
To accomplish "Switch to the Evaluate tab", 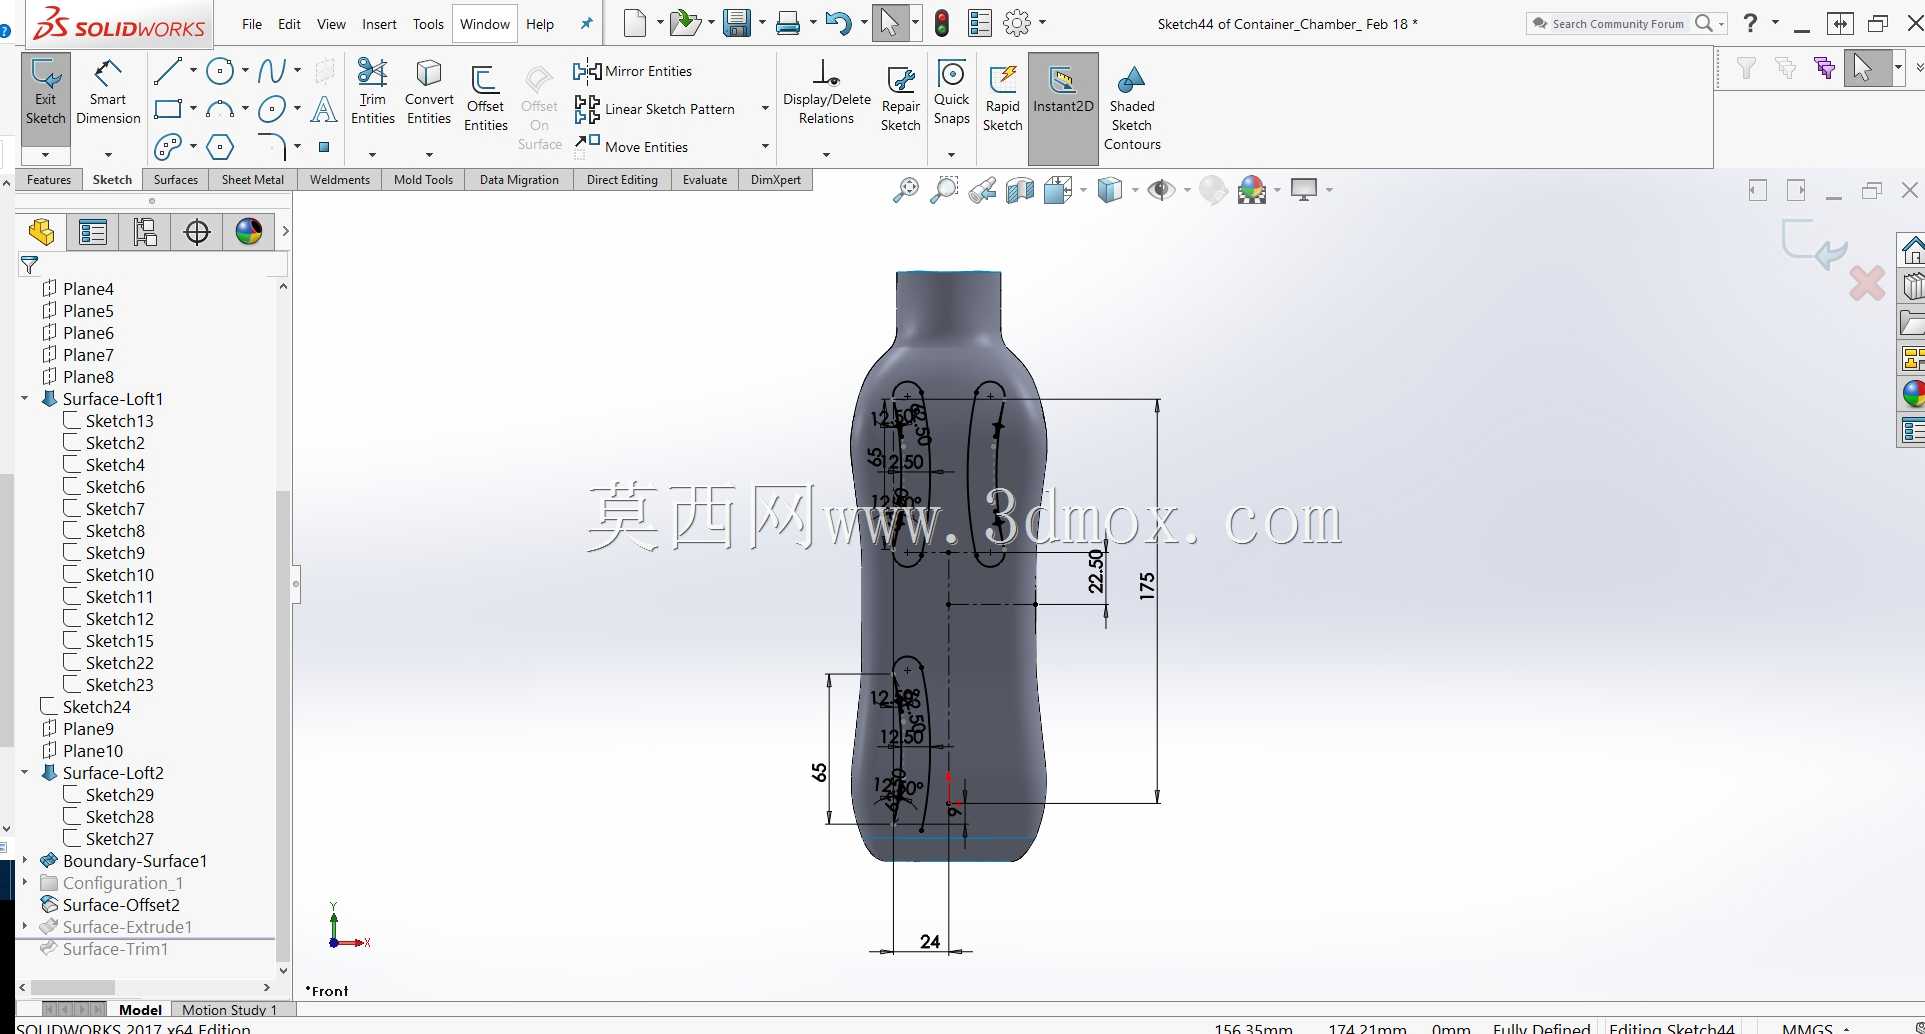I will 705,180.
